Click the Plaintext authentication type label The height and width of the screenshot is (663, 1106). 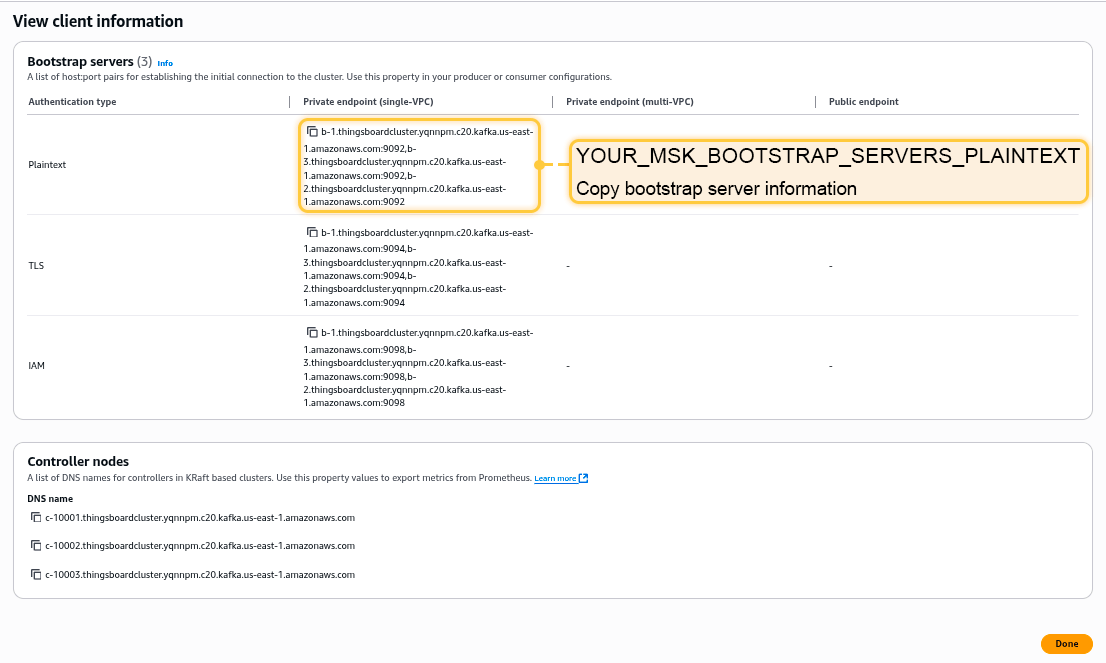47,165
